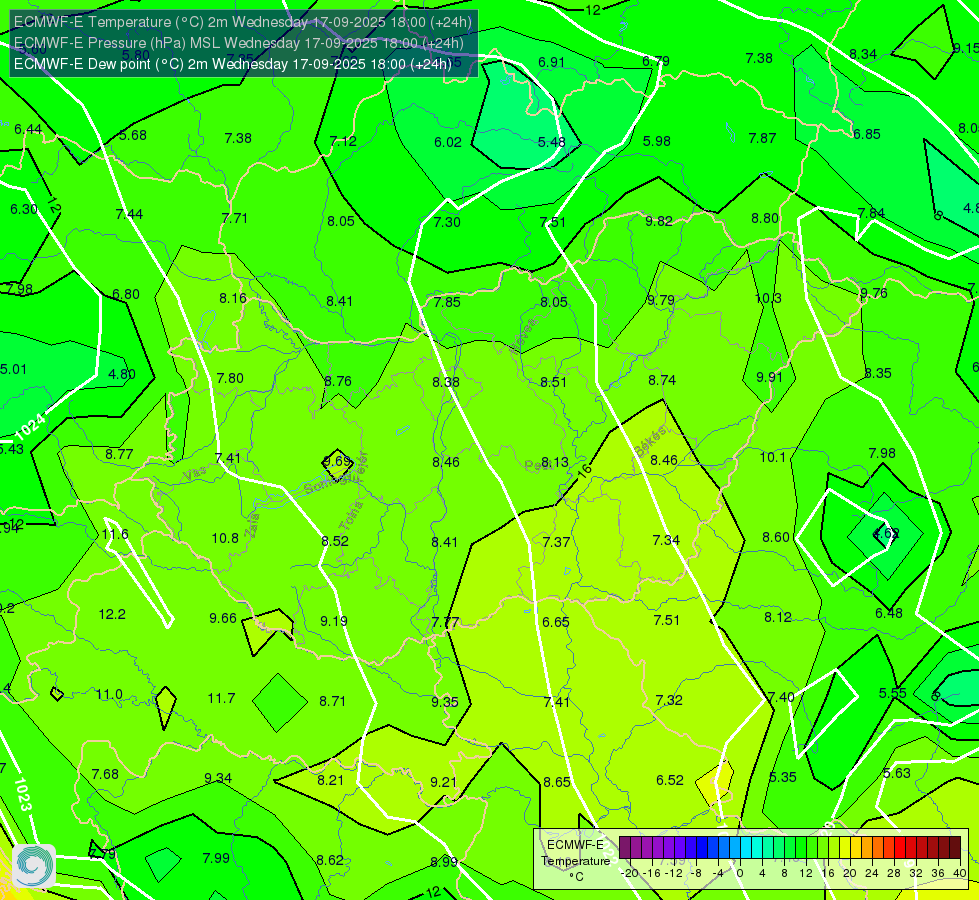Click the Heves county label
Viewport: 979px width, 900px height.
[523, 337]
